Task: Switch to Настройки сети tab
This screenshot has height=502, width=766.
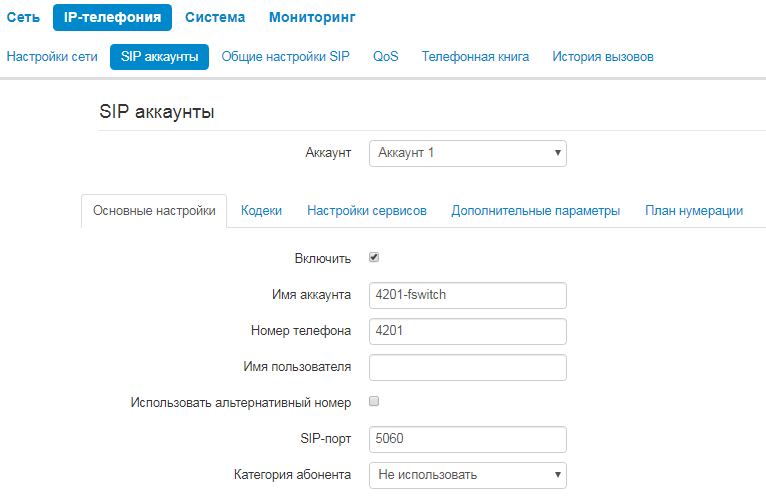Action: [x=52, y=57]
